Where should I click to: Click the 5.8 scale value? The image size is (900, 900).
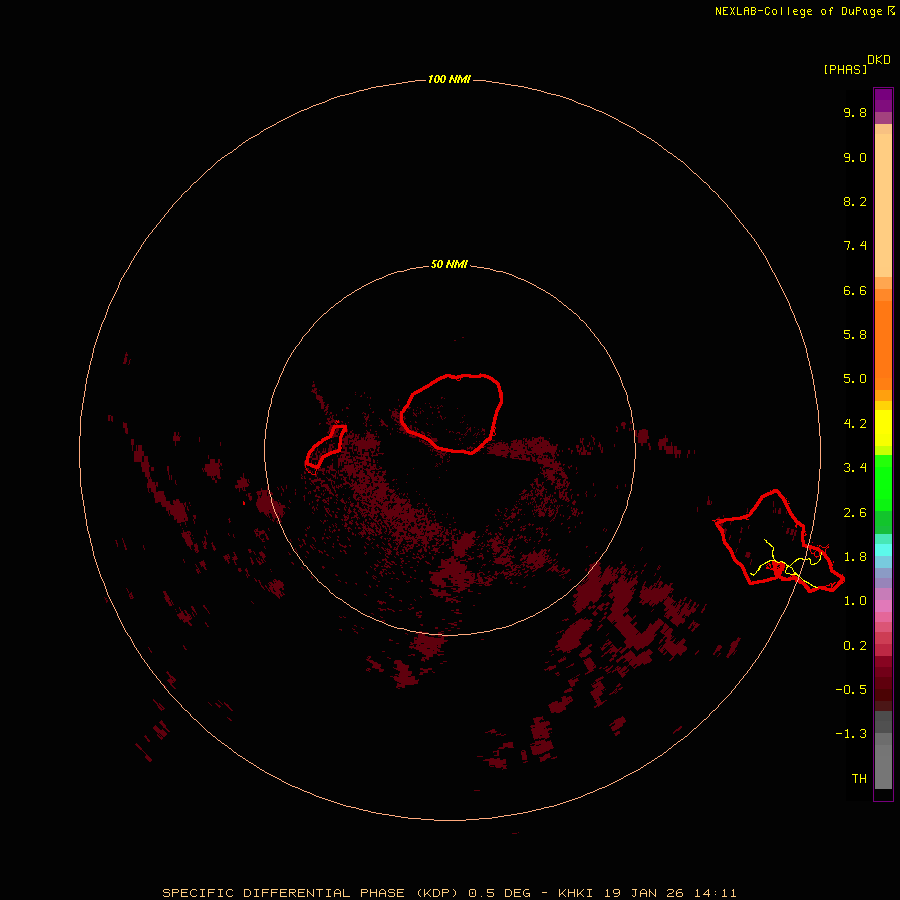855,335
